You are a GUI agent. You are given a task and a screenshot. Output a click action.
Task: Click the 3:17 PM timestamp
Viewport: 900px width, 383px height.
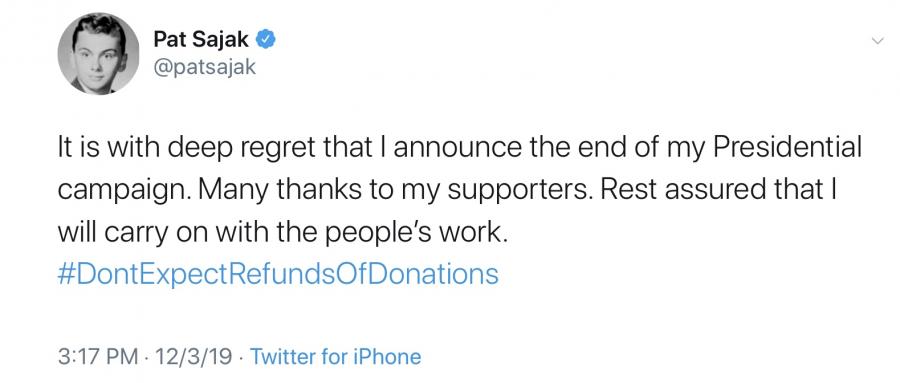(x=98, y=357)
